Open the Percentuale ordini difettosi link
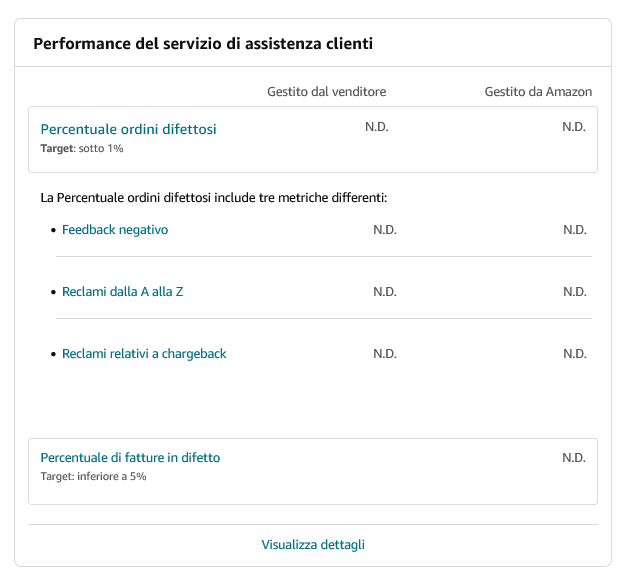The image size is (625, 580). click(x=128, y=129)
